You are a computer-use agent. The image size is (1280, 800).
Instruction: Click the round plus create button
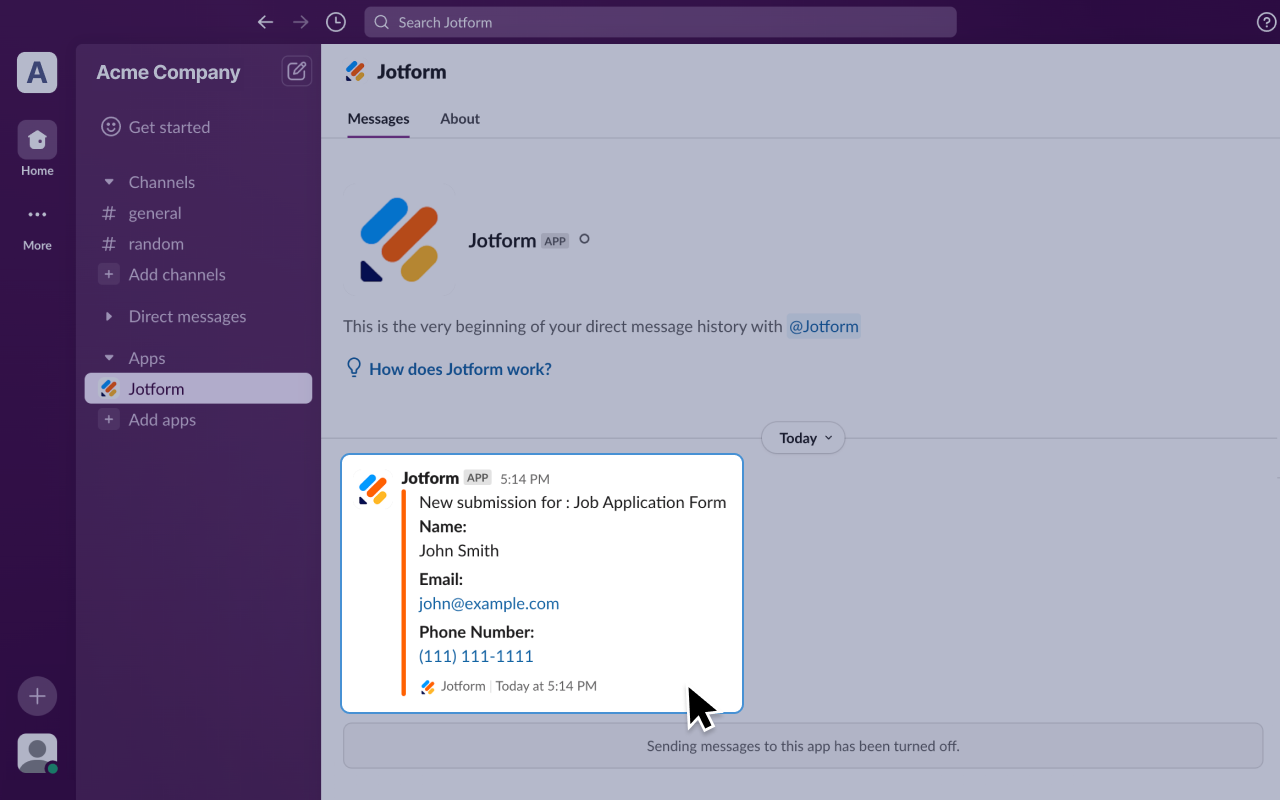coord(37,696)
